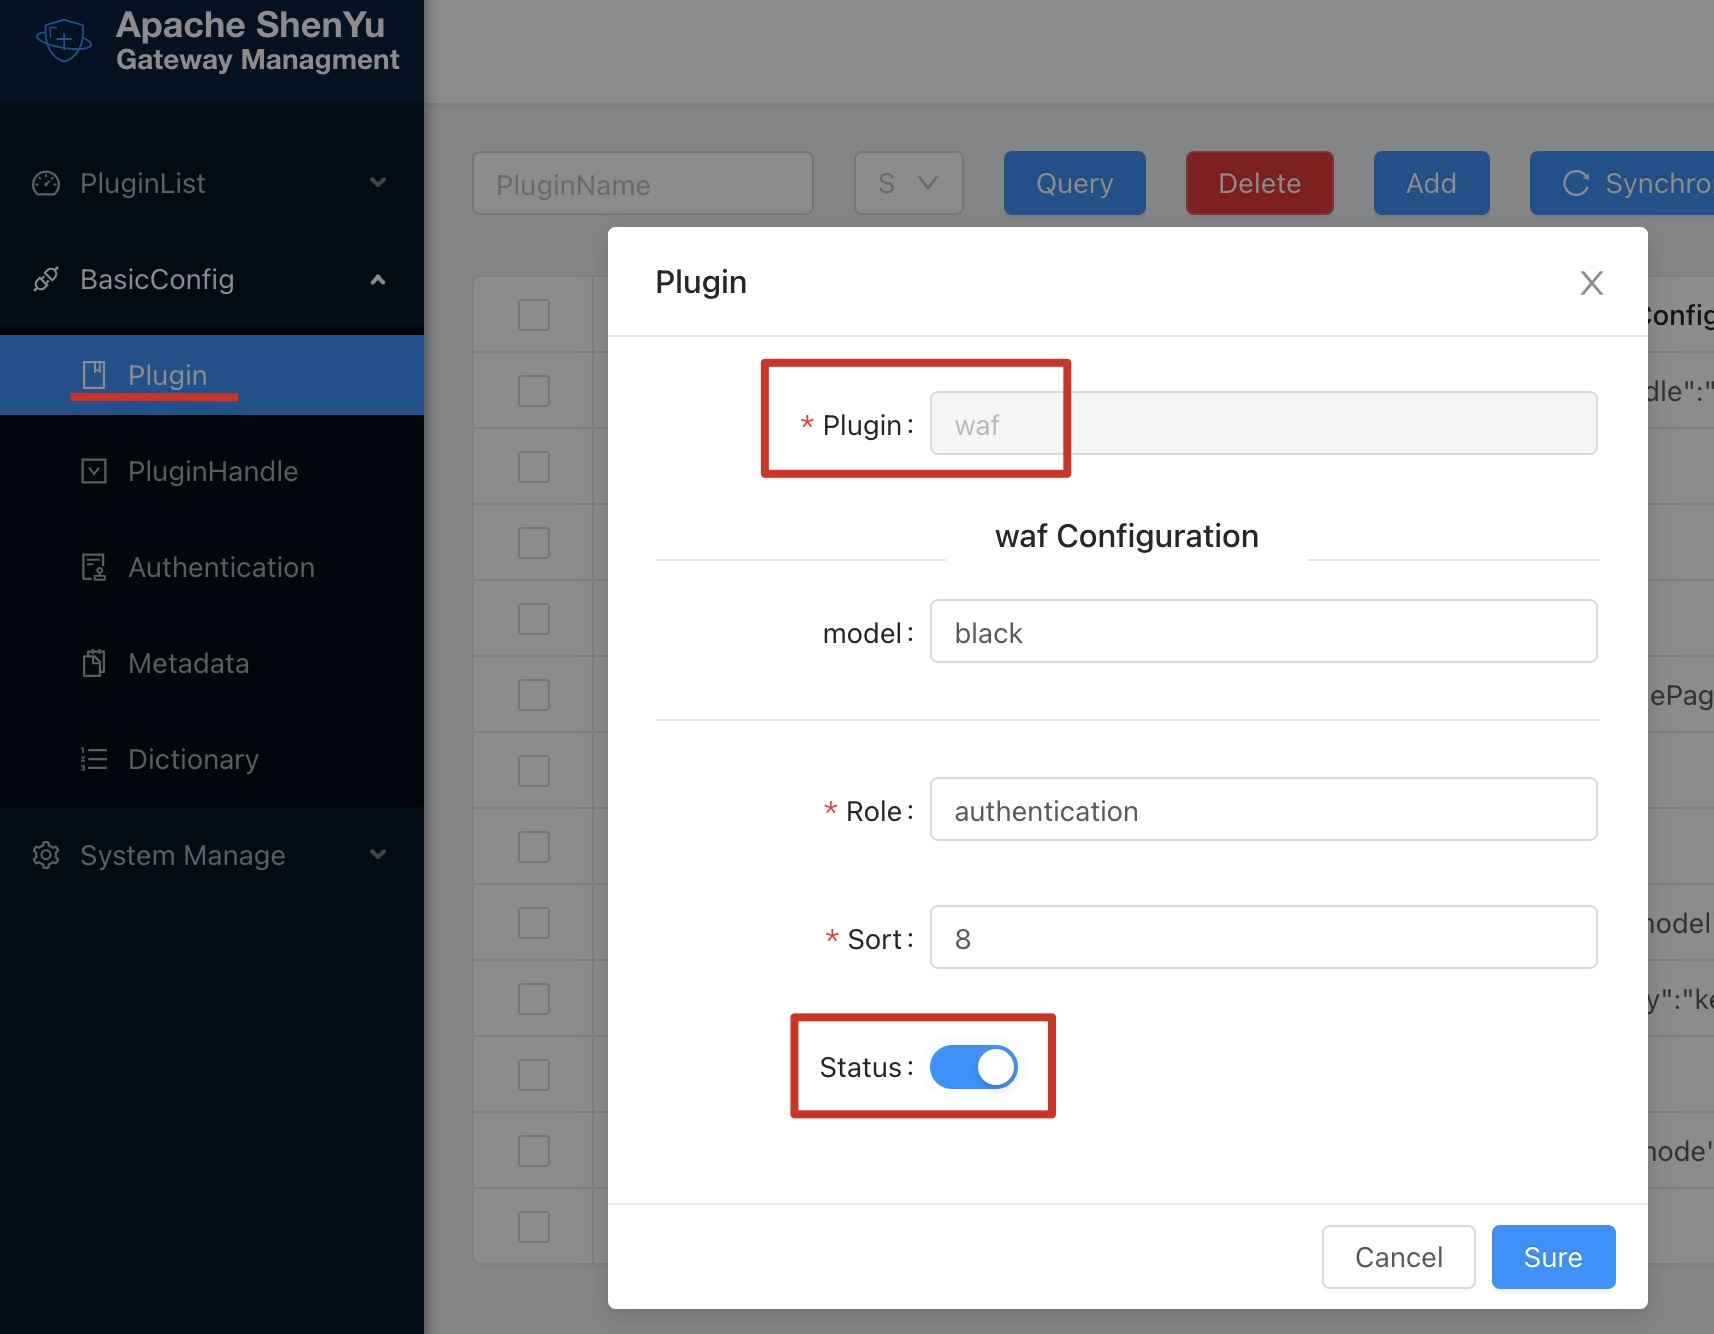Click the BasicConfig plug icon
The height and width of the screenshot is (1334, 1714).
(x=46, y=279)
